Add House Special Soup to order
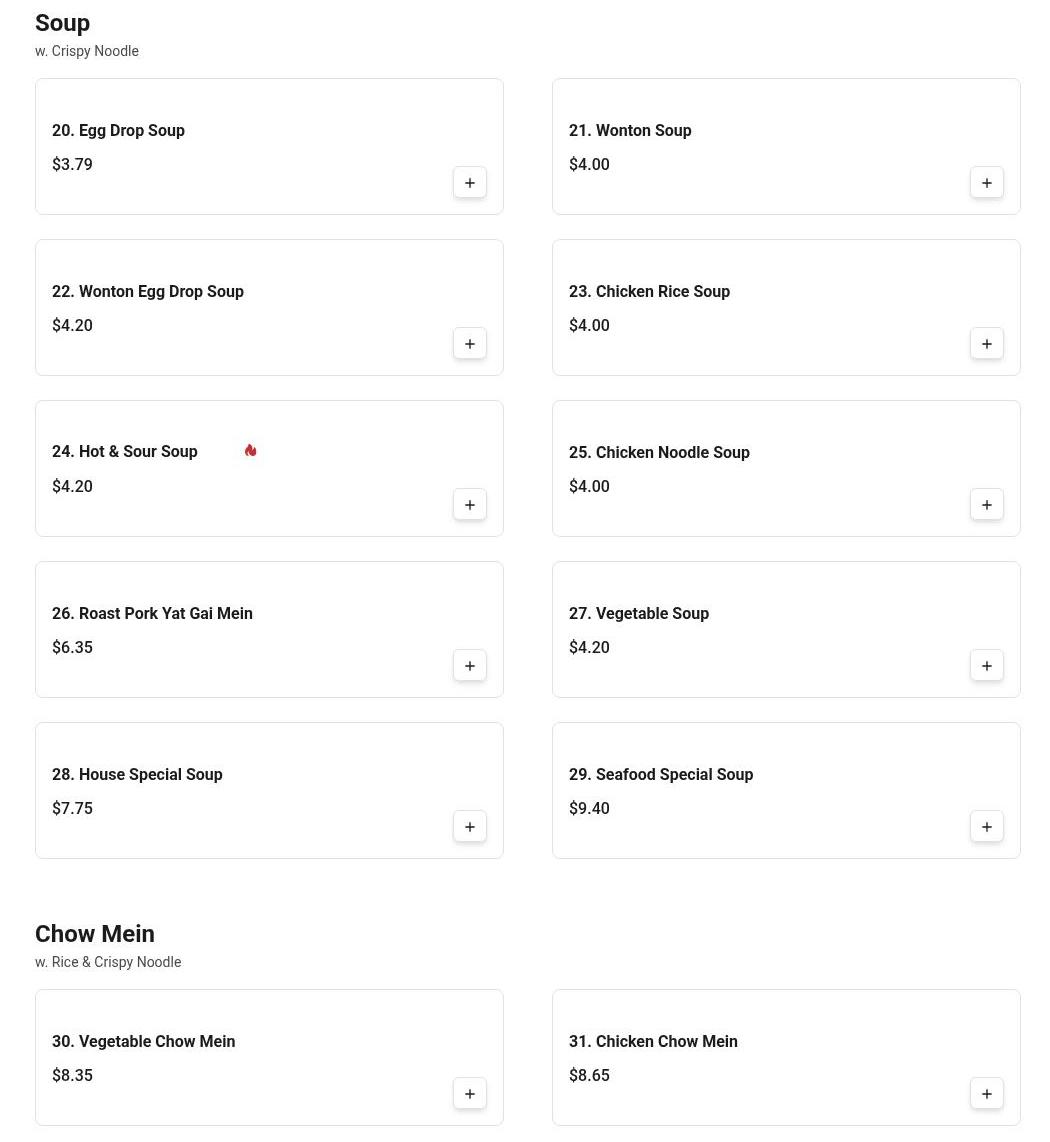This screenshot has height=1142, width=1050. pyautogui.click(x=470, y=827)
